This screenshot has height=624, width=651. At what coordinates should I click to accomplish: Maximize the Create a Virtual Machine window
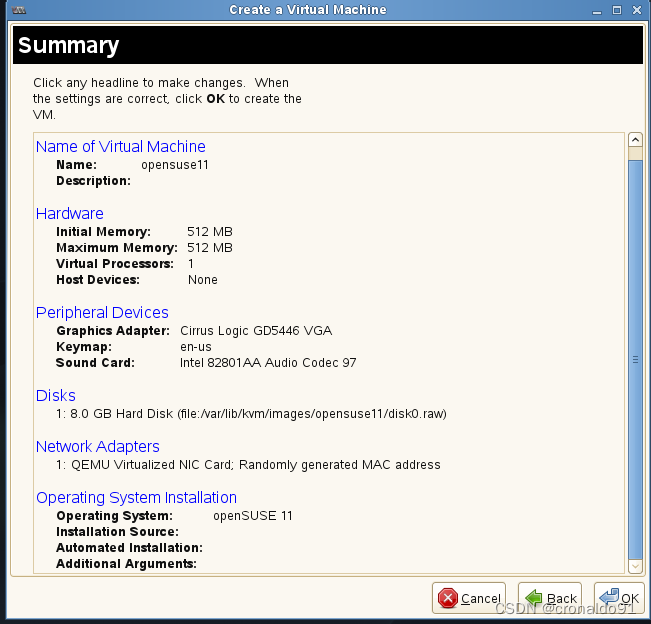617,10
